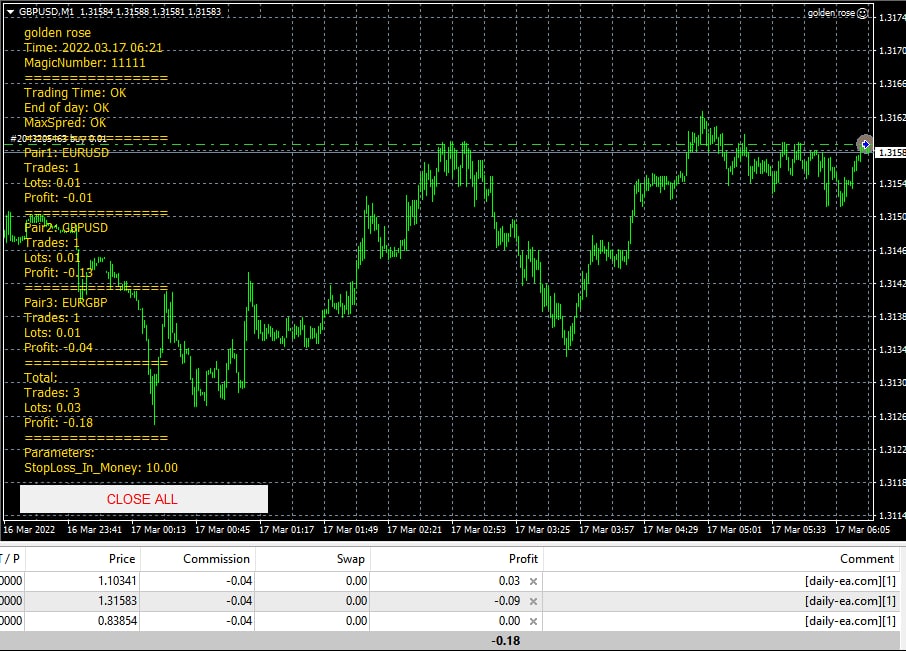
Task: Select the buy order arrow marker on chart
Action: coord(865,144)
